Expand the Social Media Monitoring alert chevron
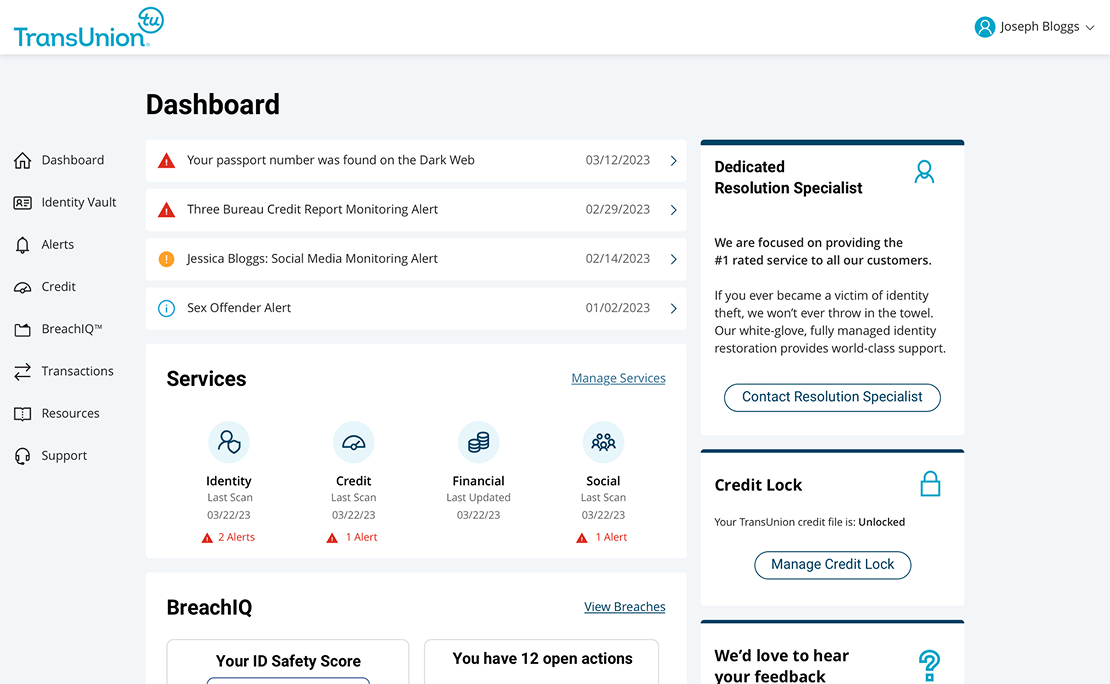This screenshot has height=684, width=1110. pos(673,259)
